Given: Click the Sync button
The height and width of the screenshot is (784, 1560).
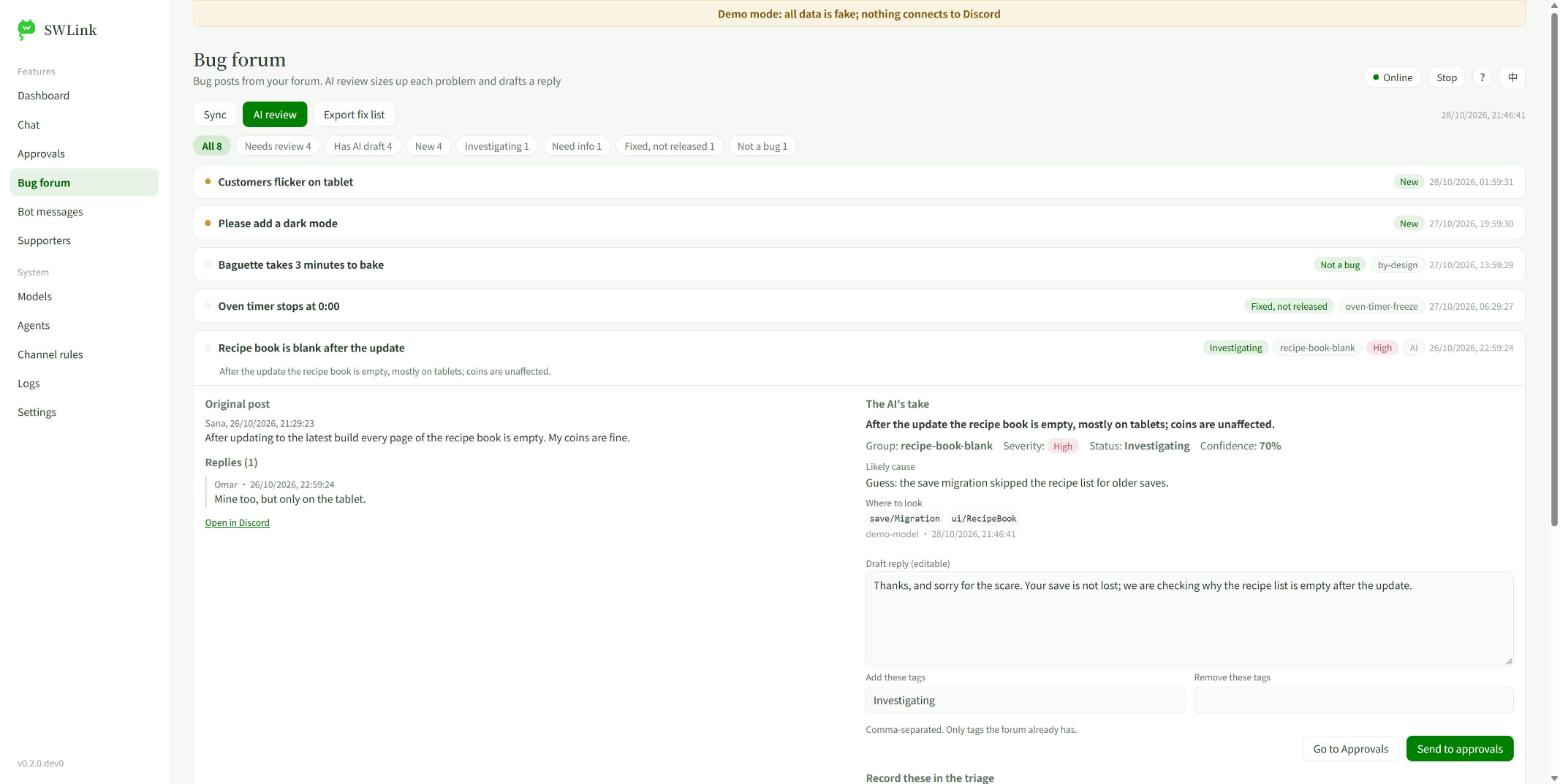Looking at the screenshot, I should pos(215,115).
